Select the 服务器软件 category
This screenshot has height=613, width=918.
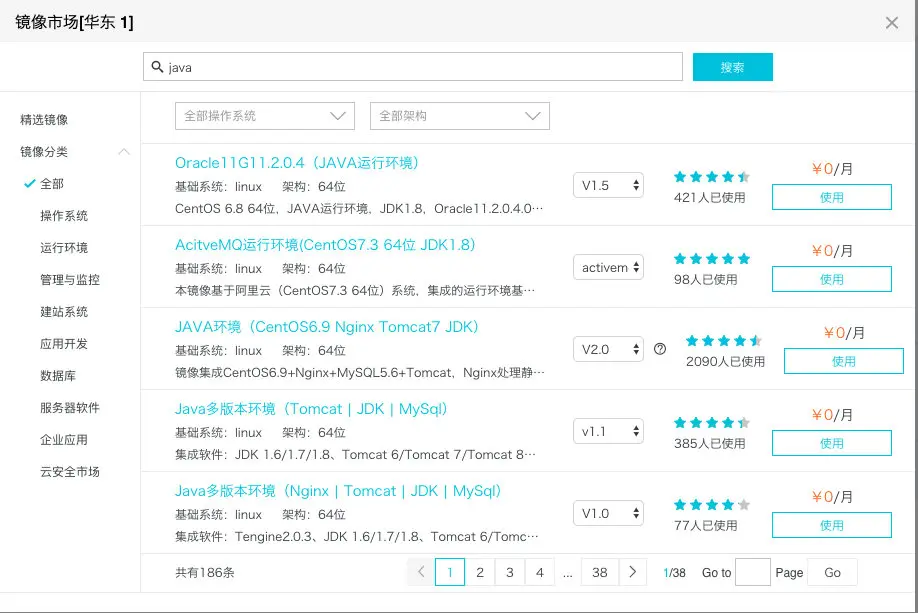(70, 408)
